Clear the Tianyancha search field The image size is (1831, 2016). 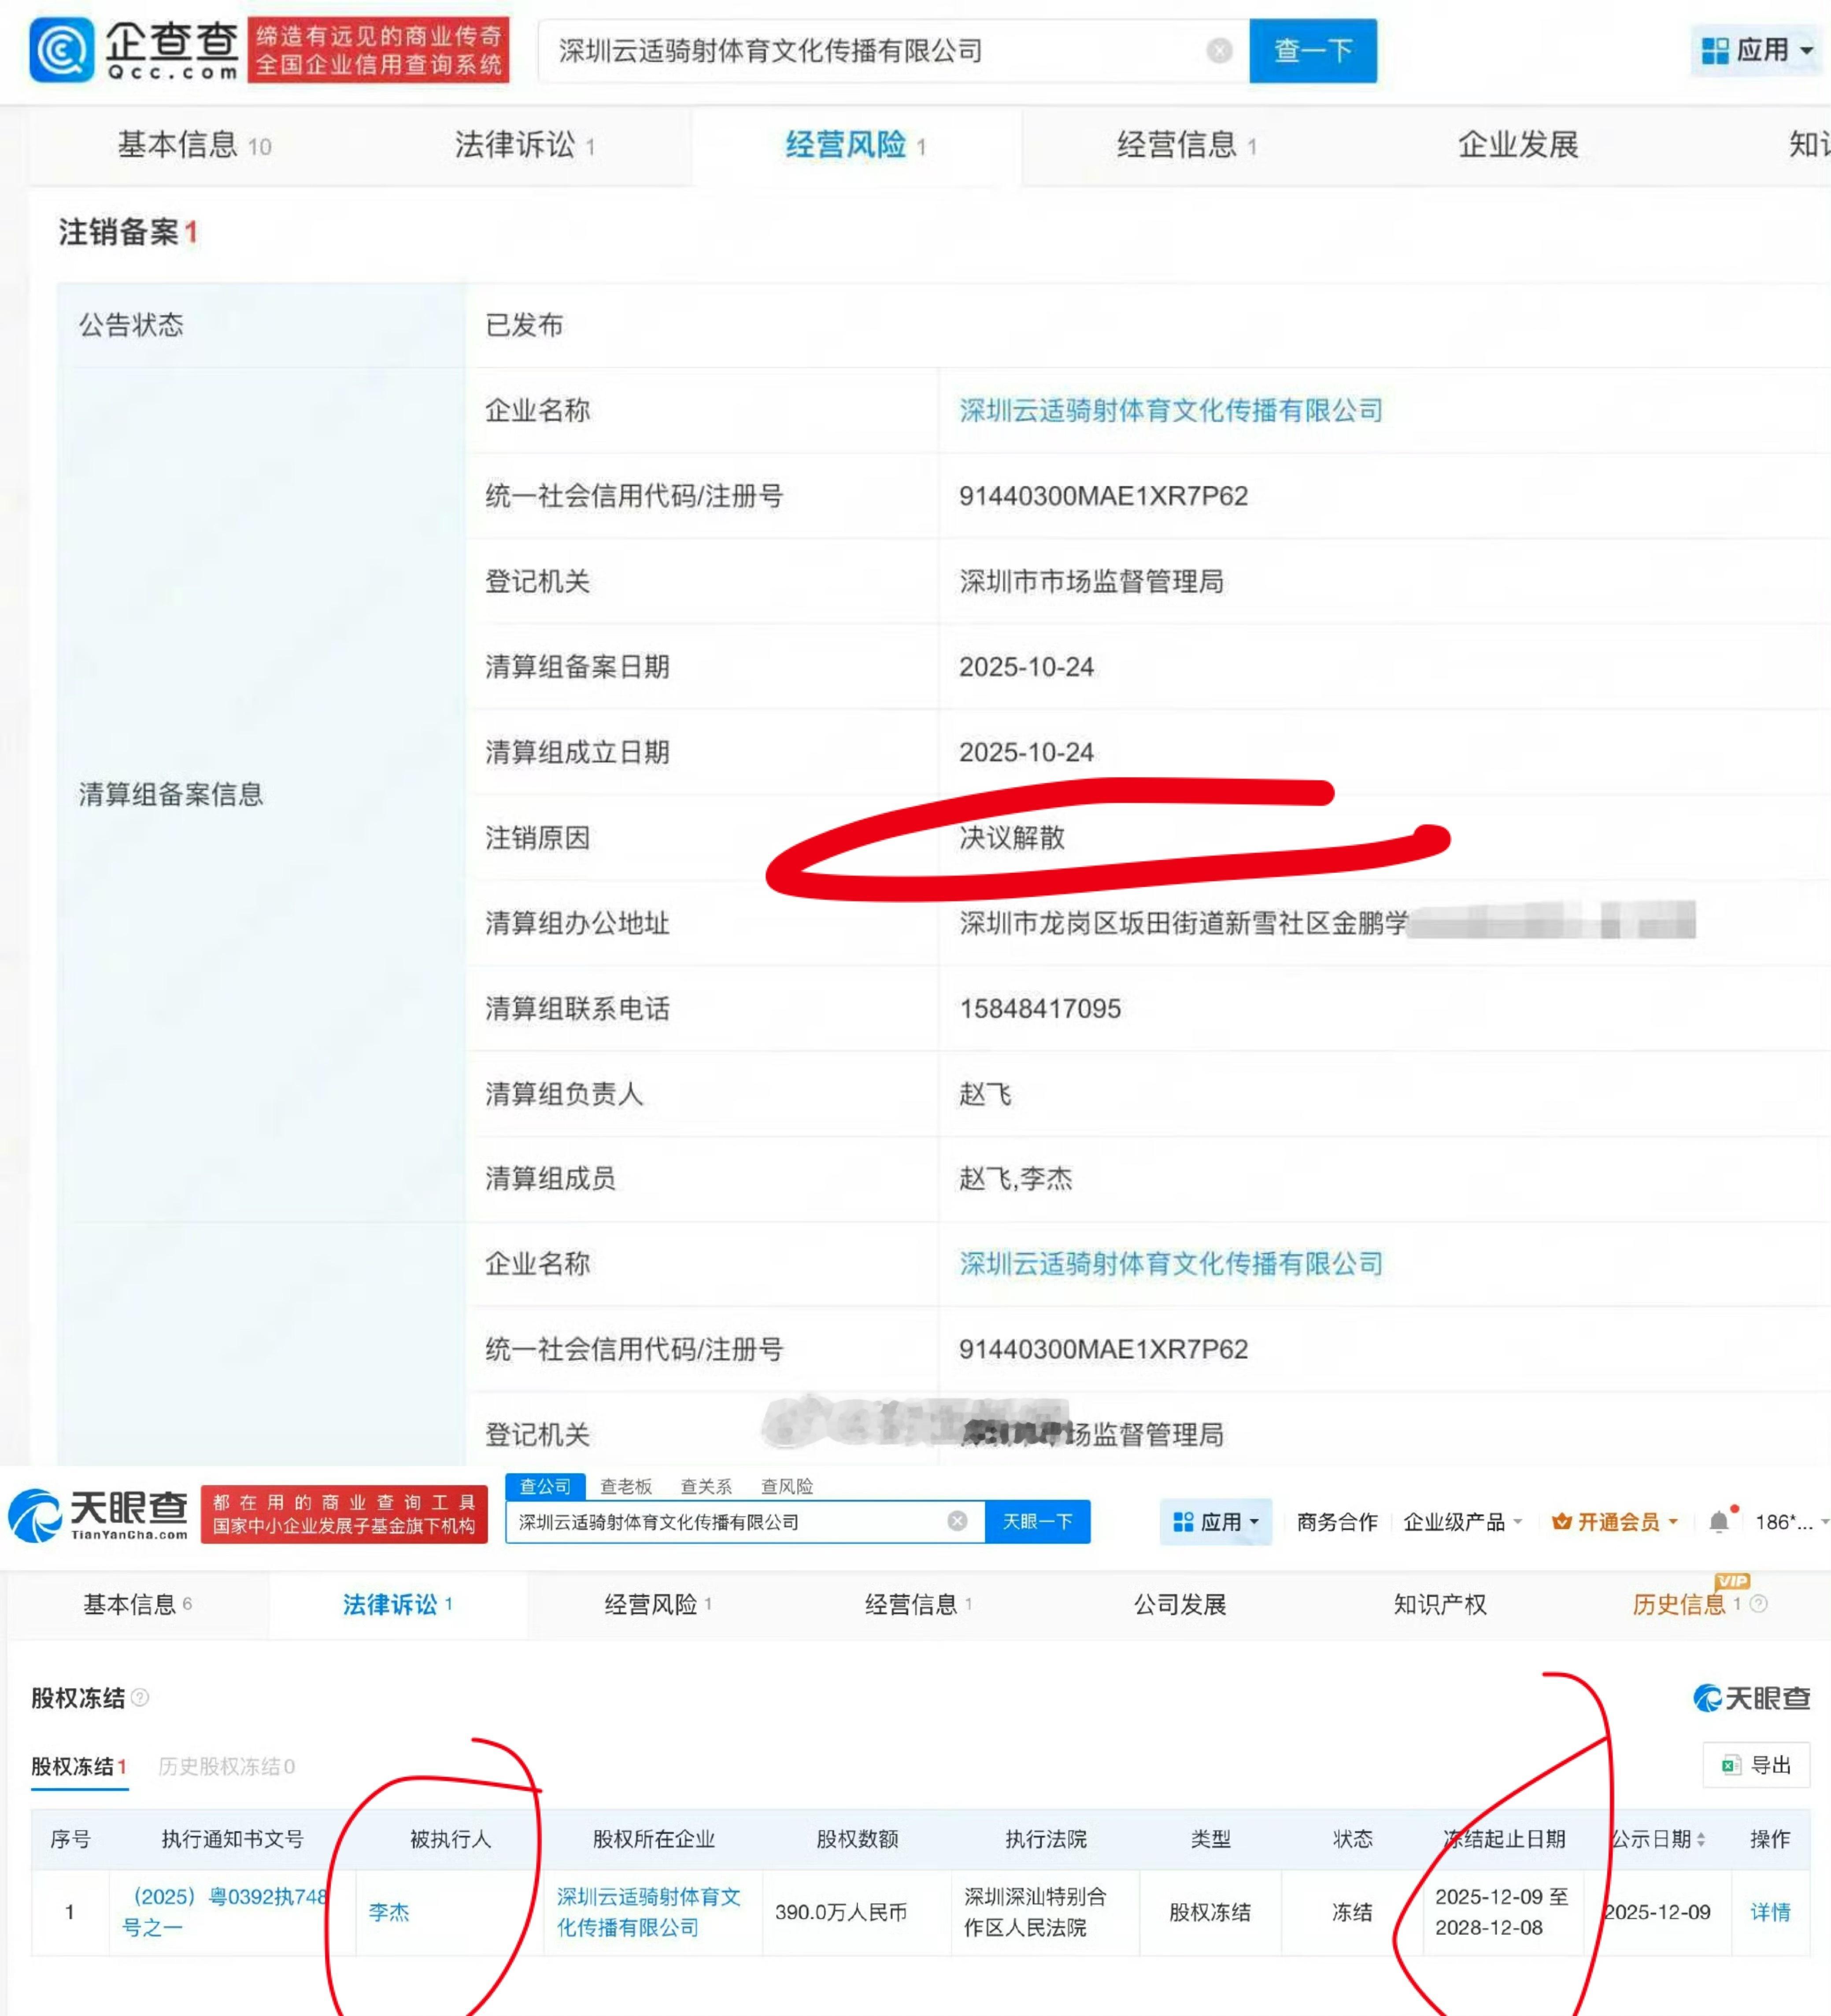[957, 1521]
